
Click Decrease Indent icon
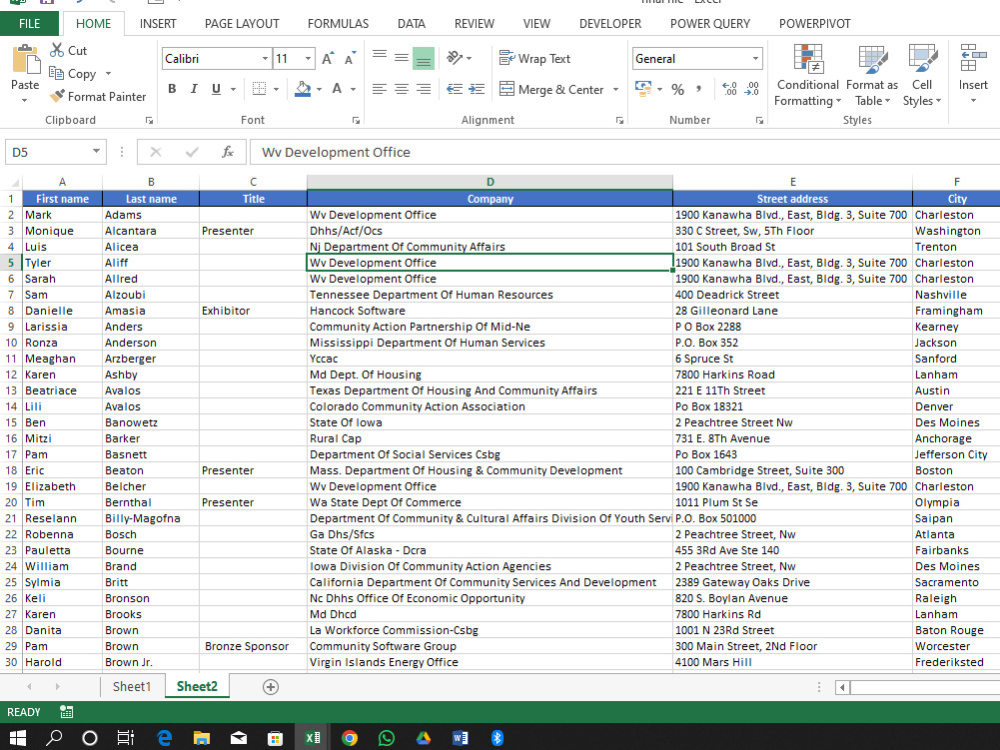[454, 89]
